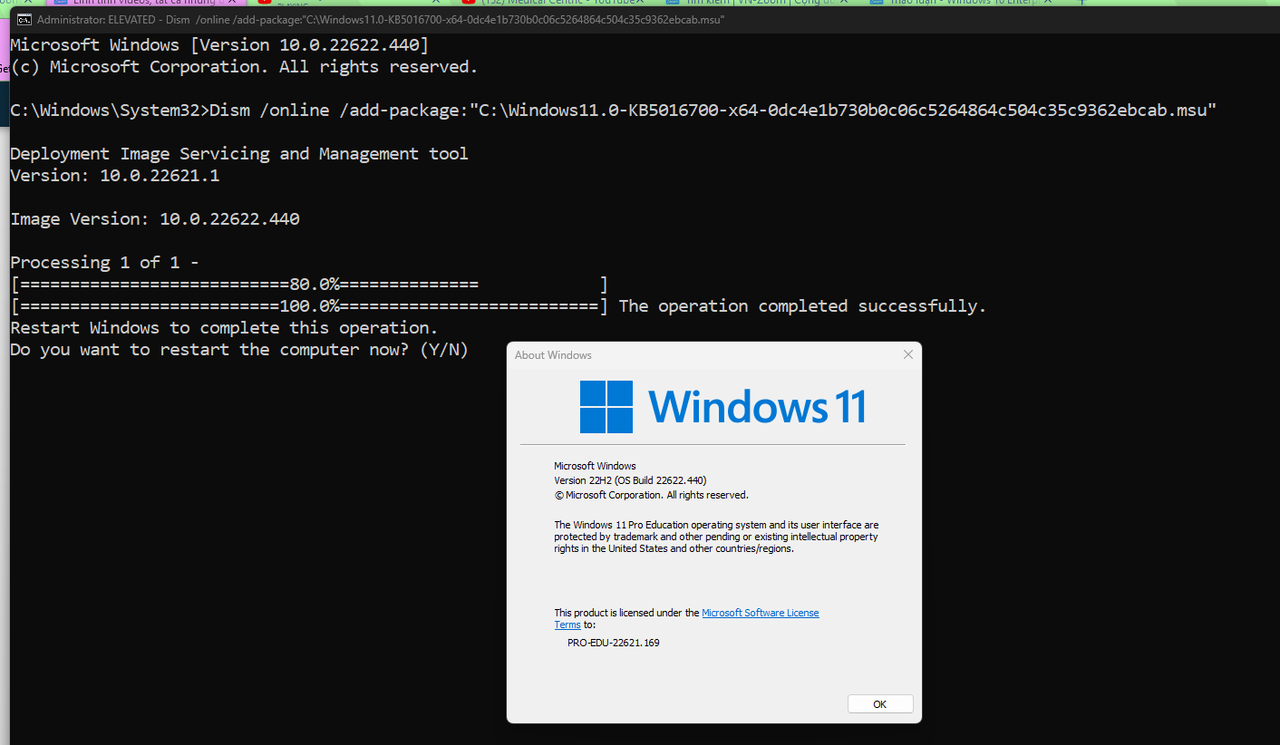Click the 'Windows 11' wordmark in dialog
The image size is (1280, 745).
click(757, 407)
